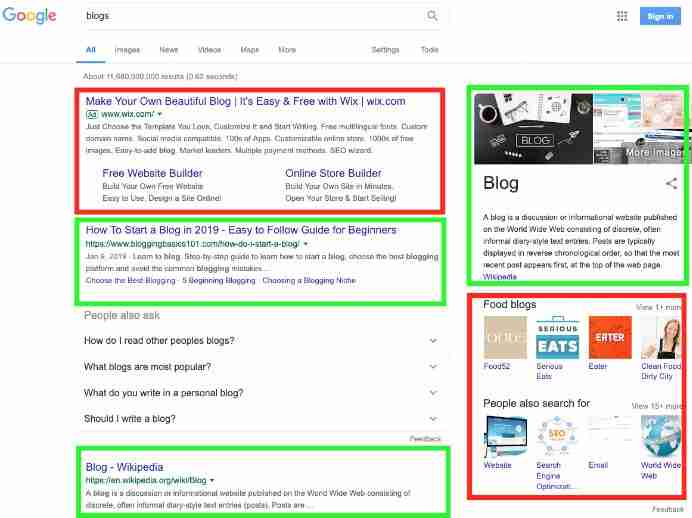Click the Website monitor thumbnail

(x=505, y=436)
